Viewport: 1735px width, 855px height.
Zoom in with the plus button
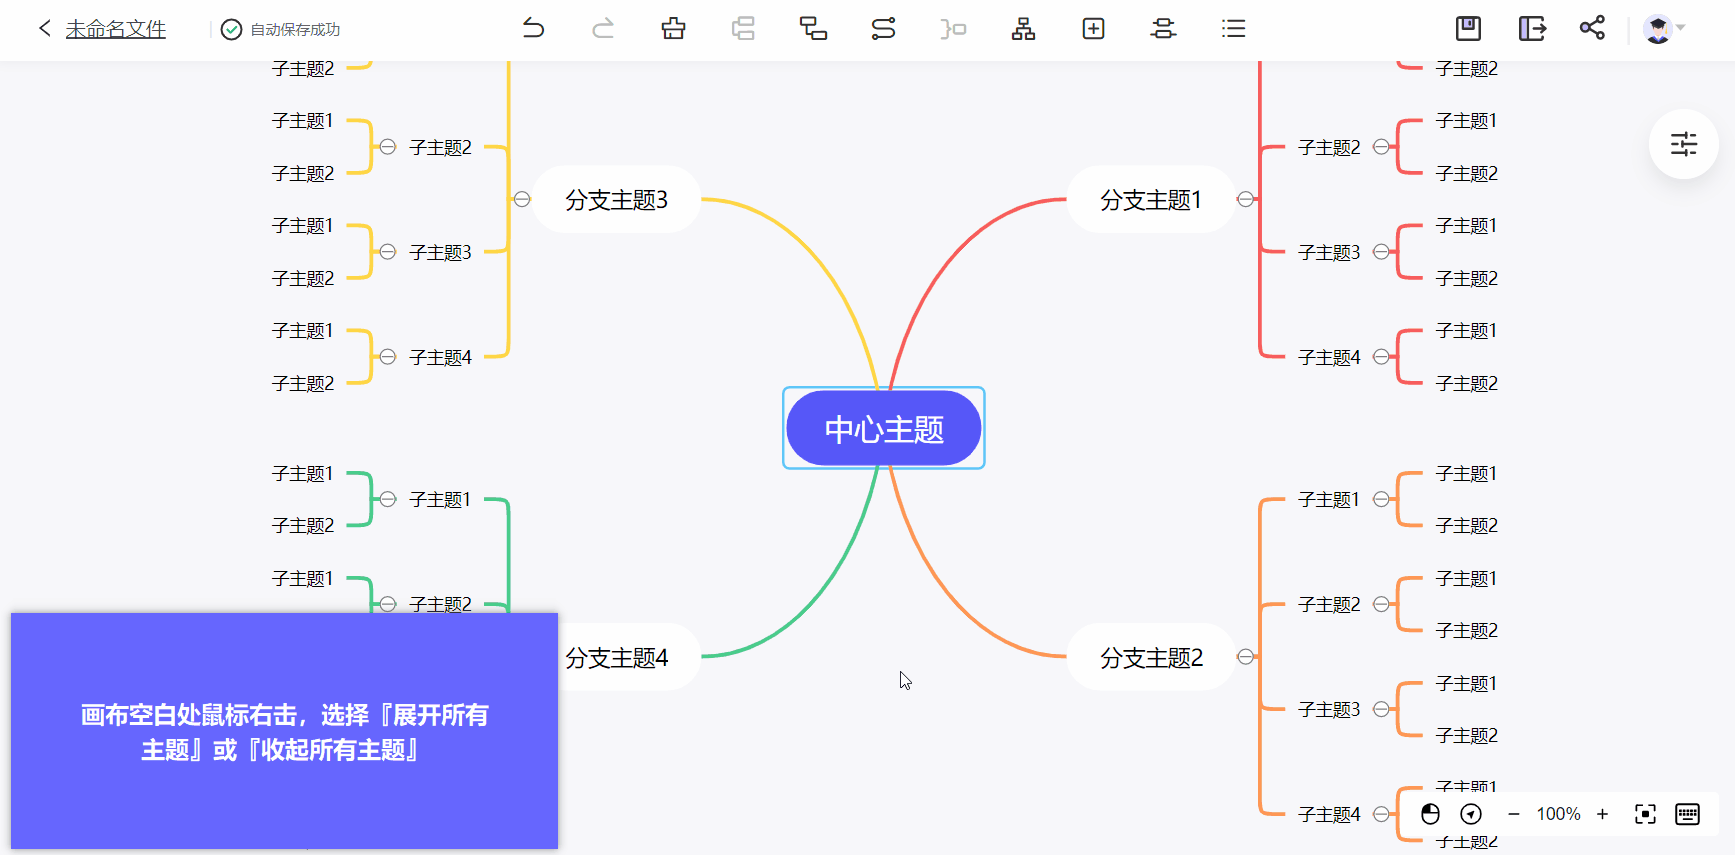(1602, 814)
